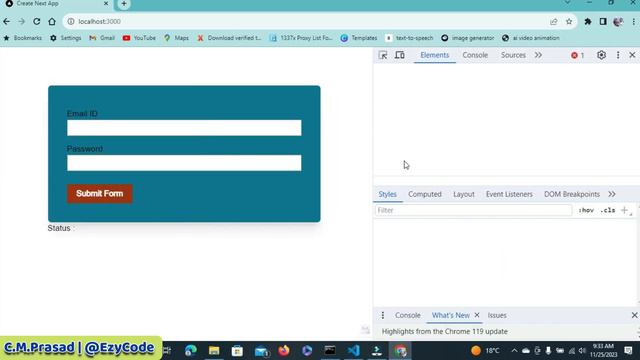Select the Event Listeners pane tab
The width and height of the screenshot is (640, 360).
[509, 194]
